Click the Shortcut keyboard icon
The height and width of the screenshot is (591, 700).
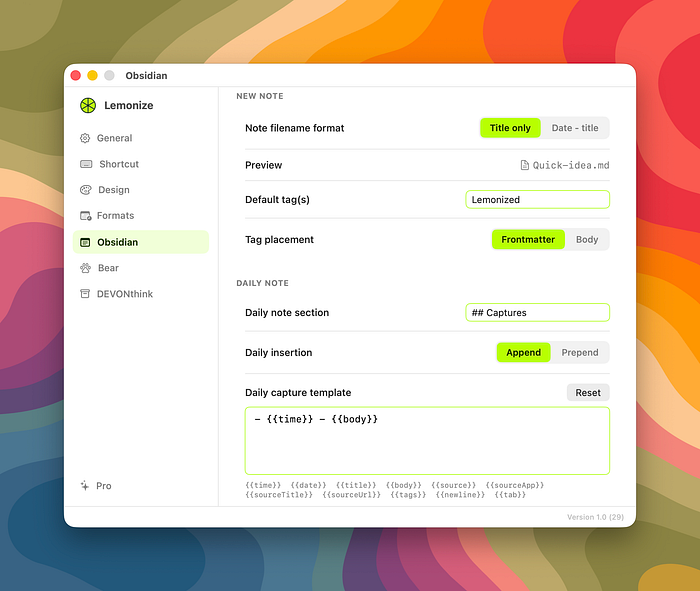pyautogui.click(x=86, y=164)
